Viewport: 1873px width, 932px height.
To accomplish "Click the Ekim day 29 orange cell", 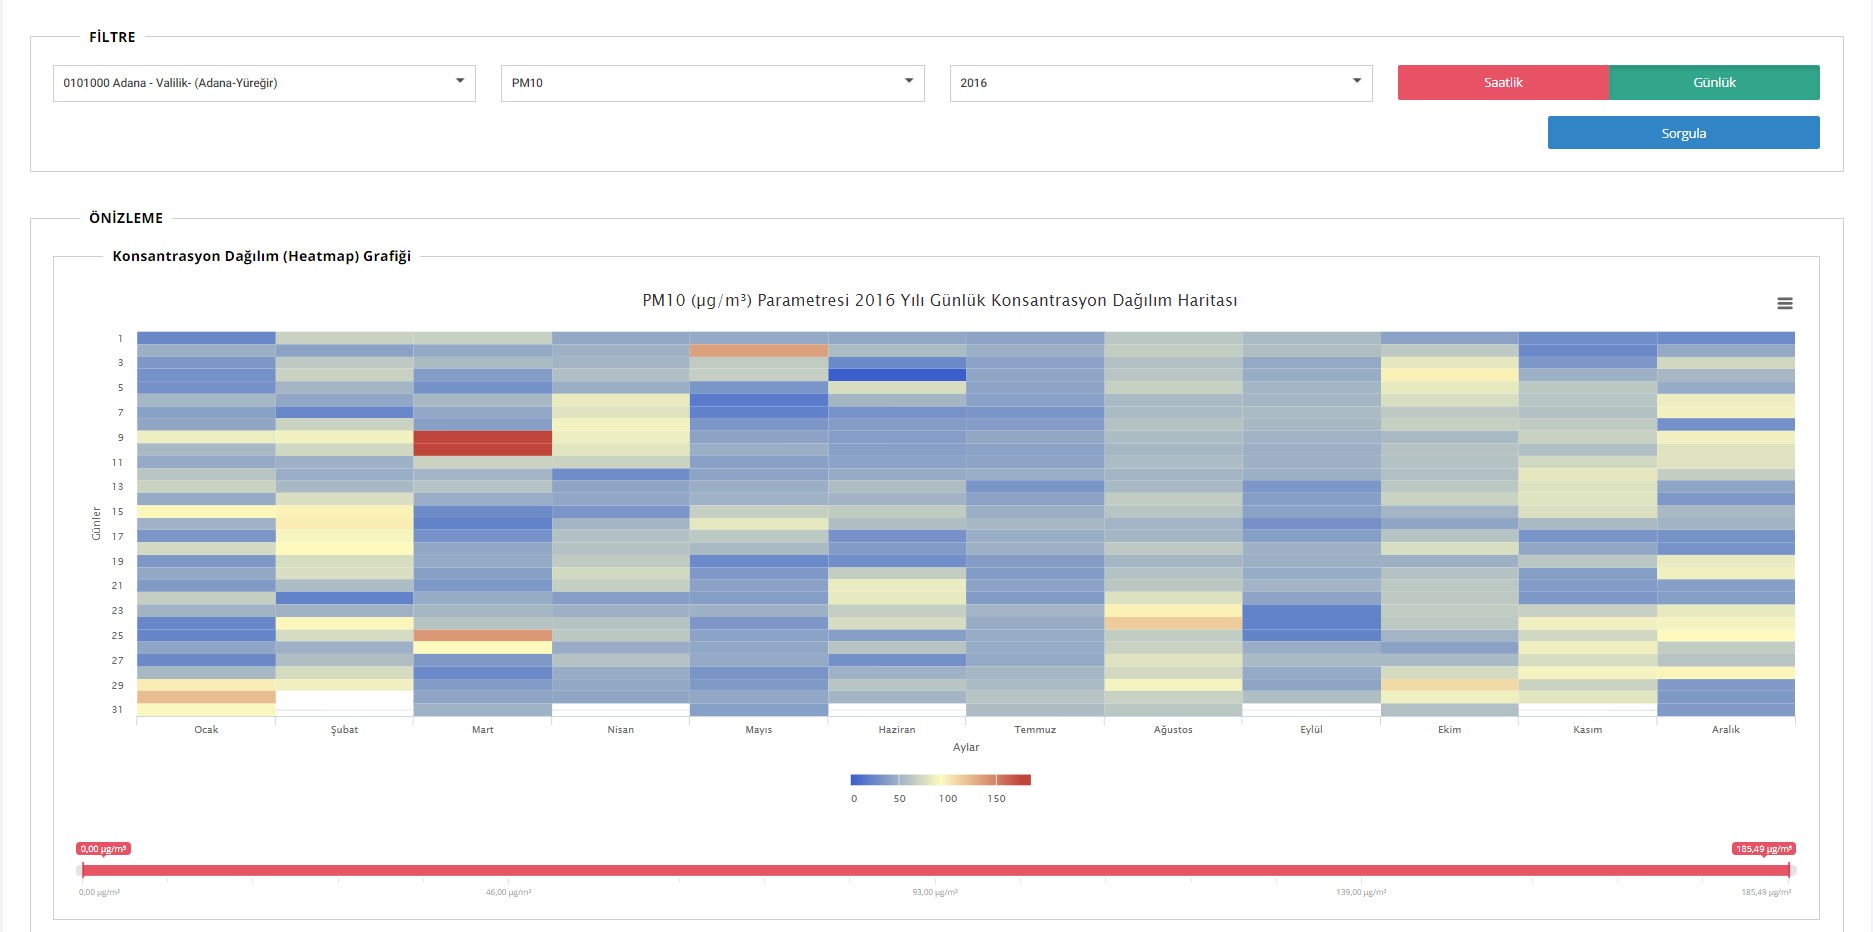I will 1449,685.
